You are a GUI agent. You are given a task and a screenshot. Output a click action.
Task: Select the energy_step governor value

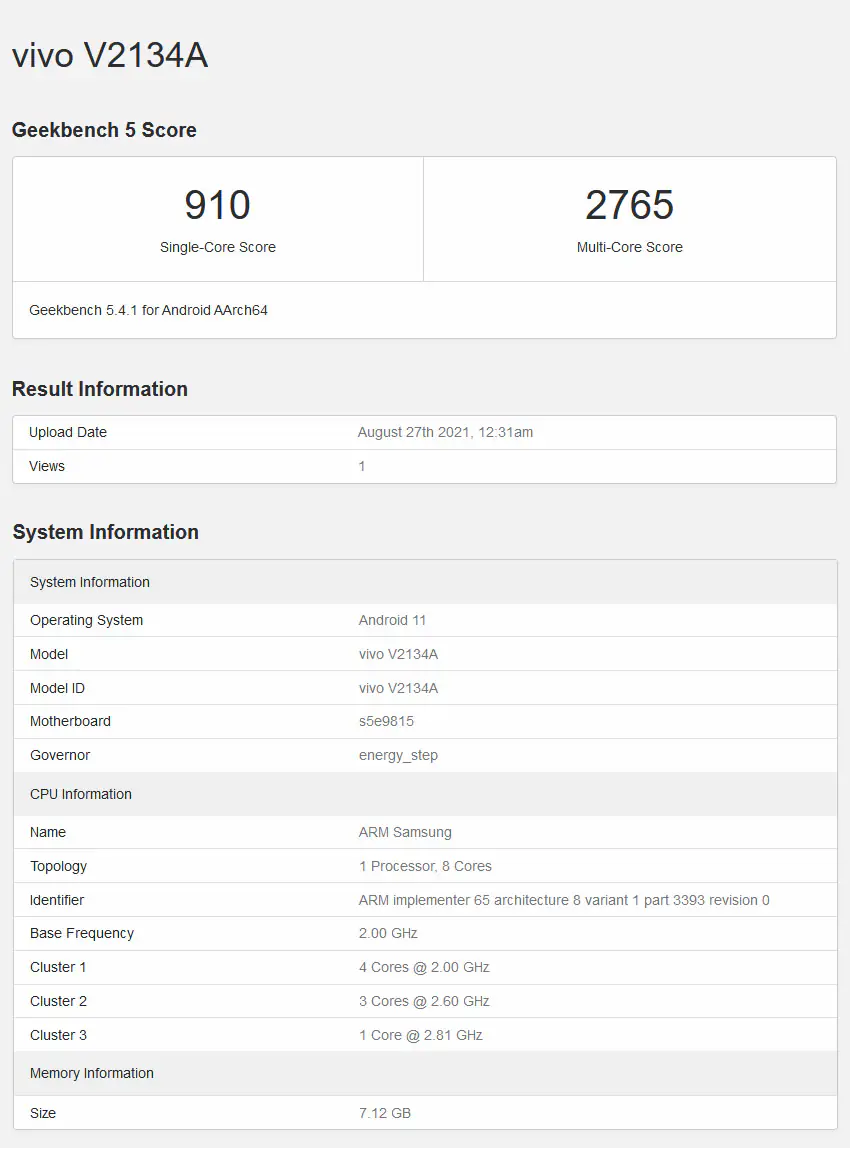coord(398,755)
